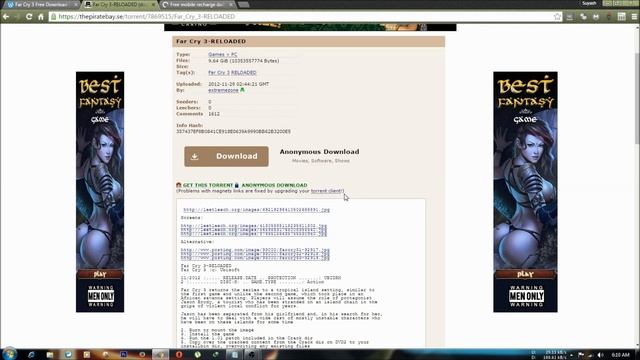This screenshot has width=640, height=360.
Task: Open the Photoshop icon in the taskbar
Action: point(123,355)
